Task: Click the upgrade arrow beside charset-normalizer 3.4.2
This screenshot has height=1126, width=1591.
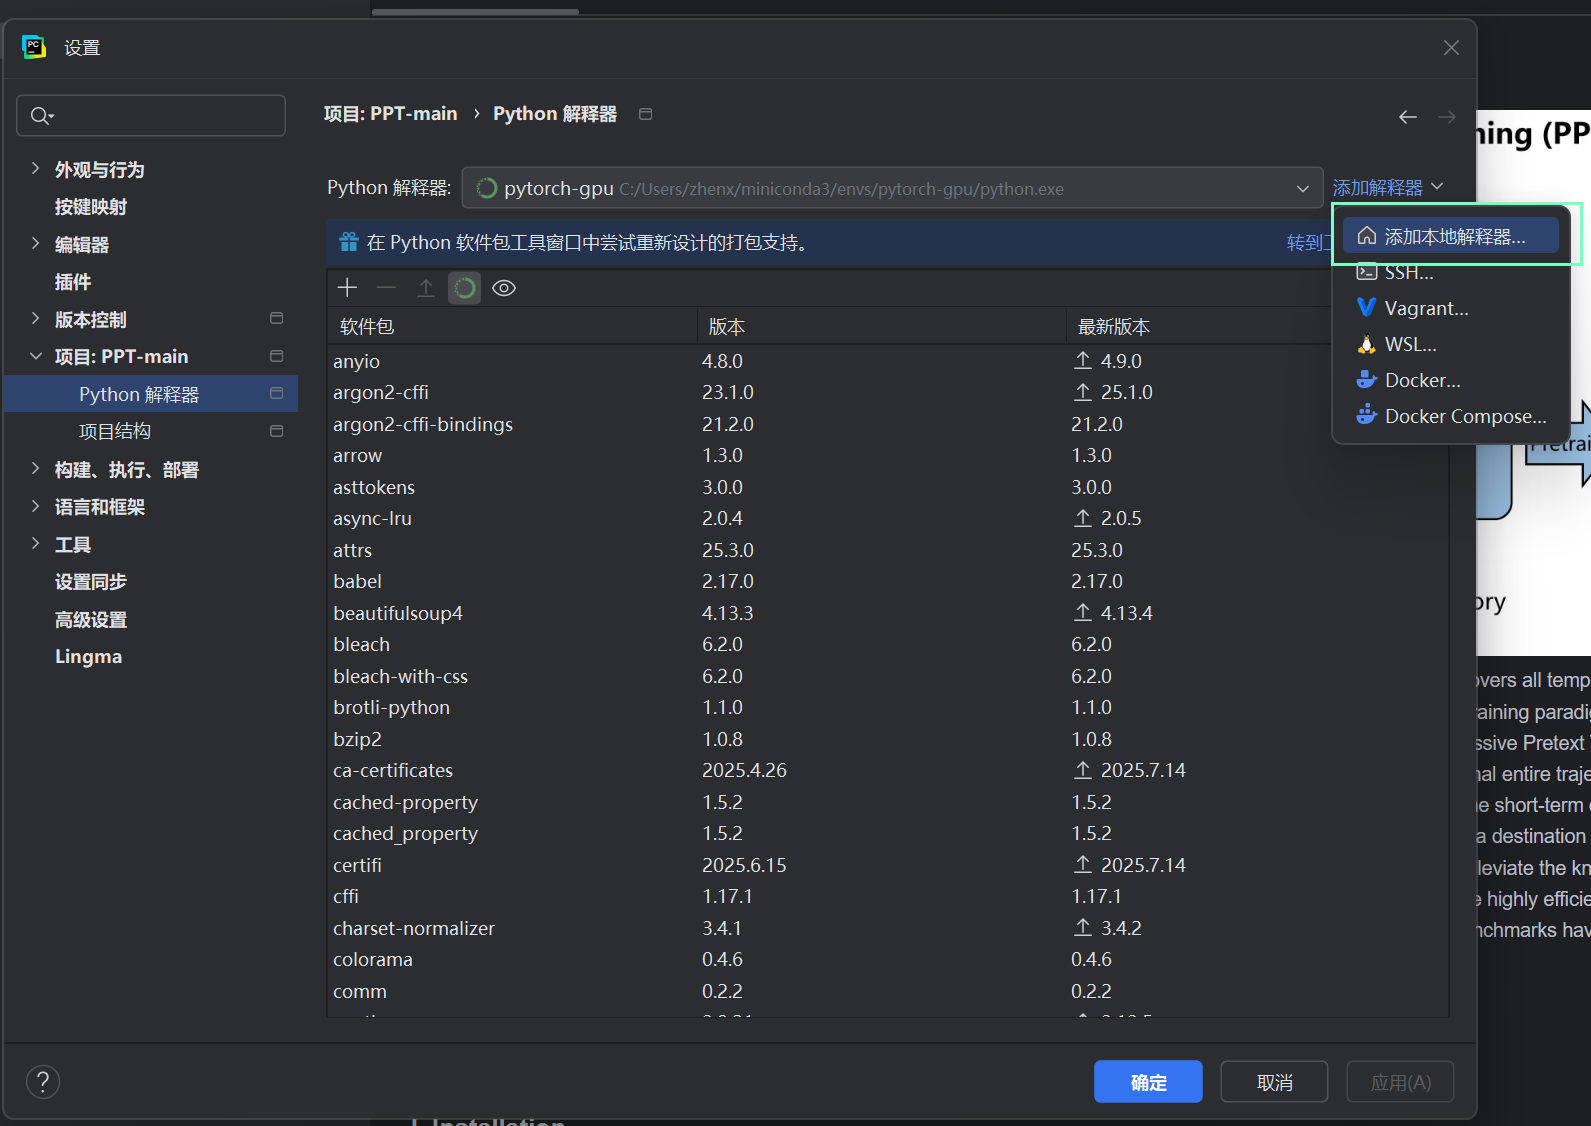Action: coord(1083,927)
